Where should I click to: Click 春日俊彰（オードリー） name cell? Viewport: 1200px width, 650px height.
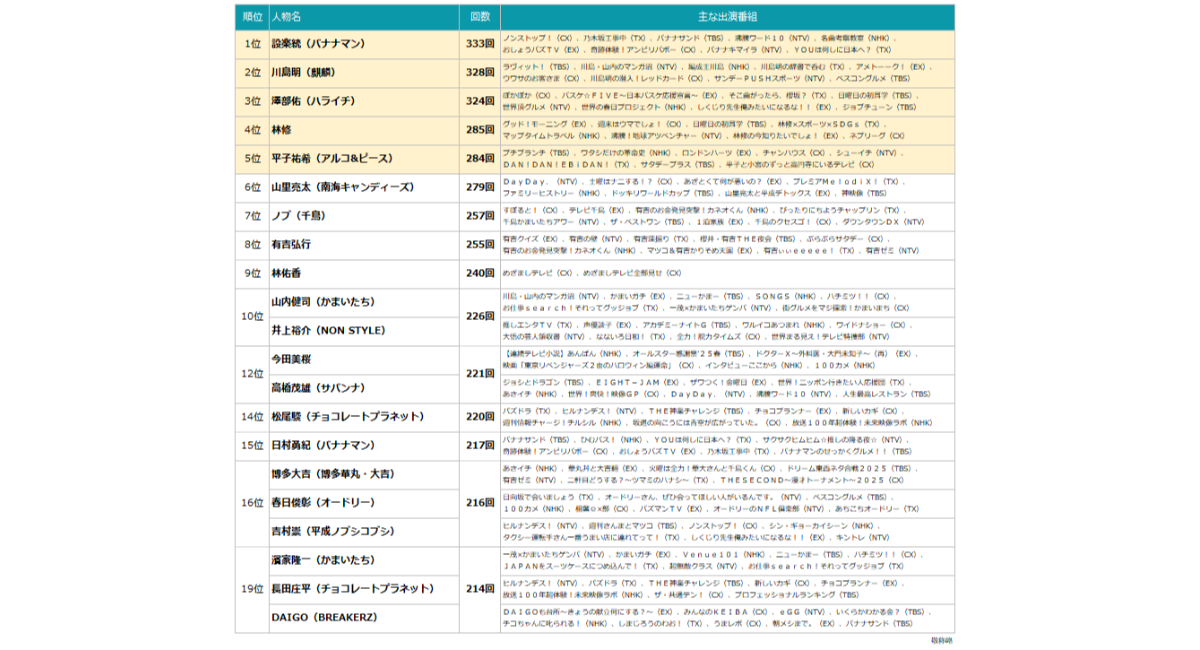pyautogui.click(x=322, y=502)
